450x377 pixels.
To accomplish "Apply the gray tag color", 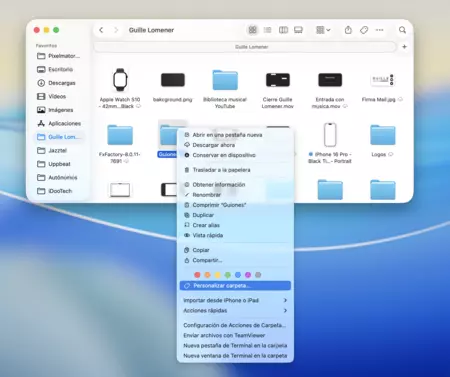I will [x=258, y=275].
